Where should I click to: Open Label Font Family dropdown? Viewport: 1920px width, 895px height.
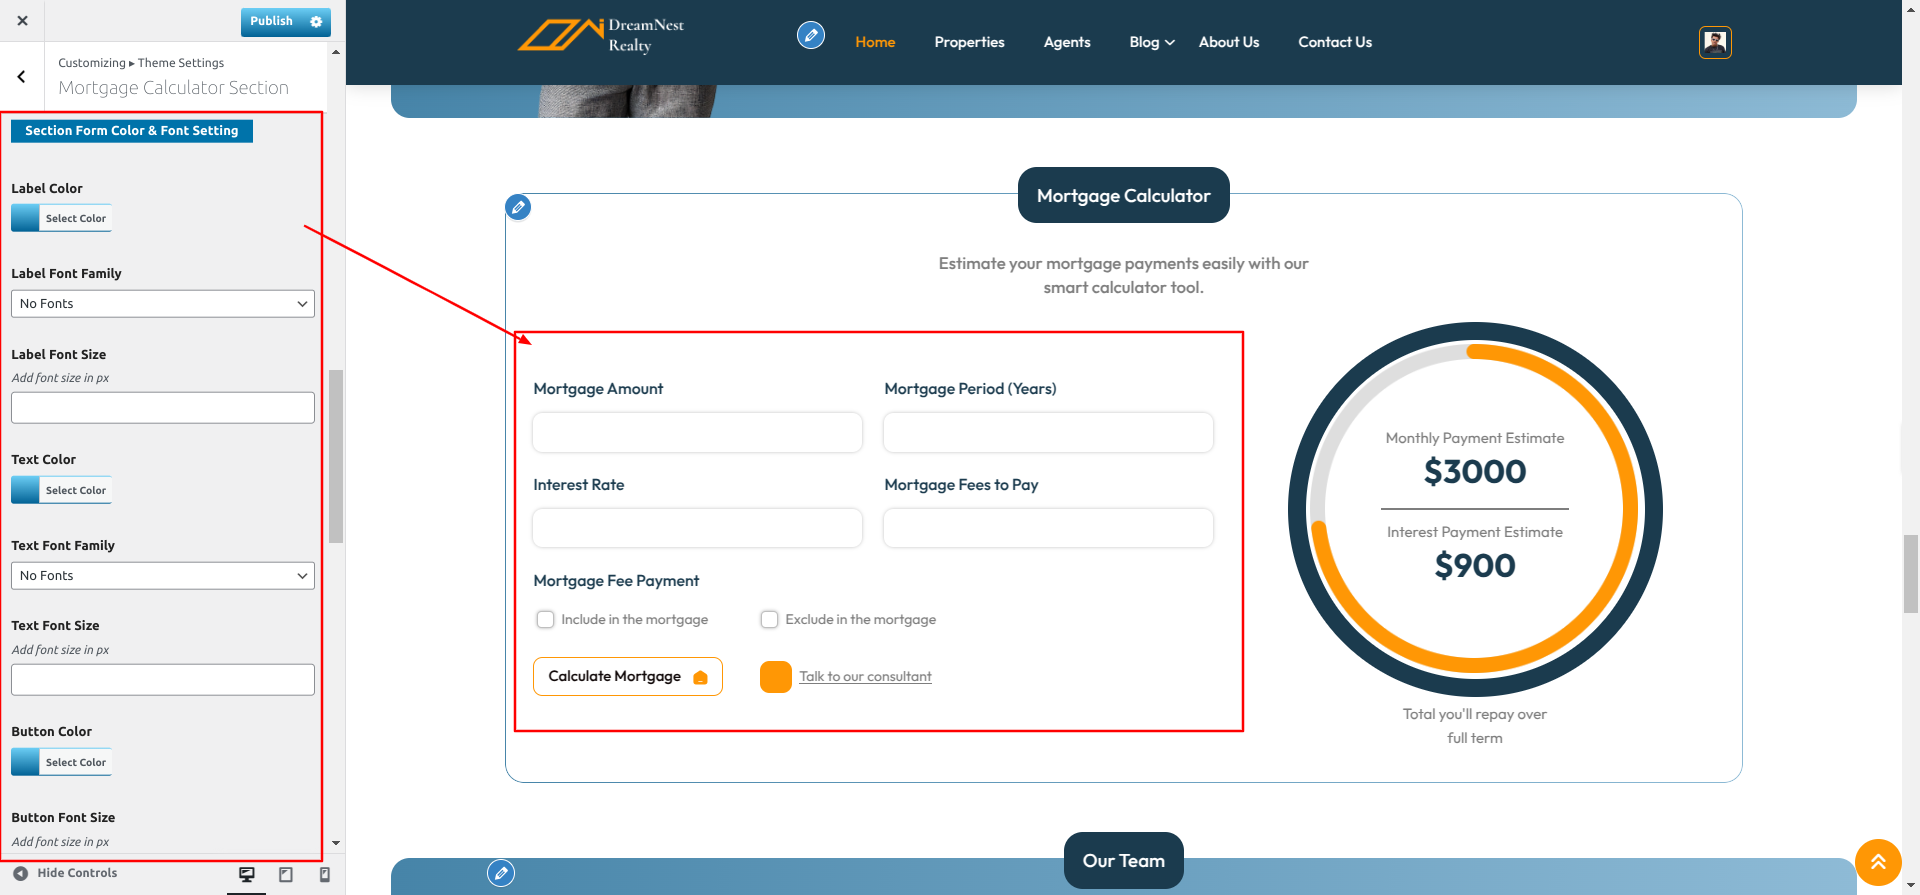pyautogui.click(x=163, y=304)
